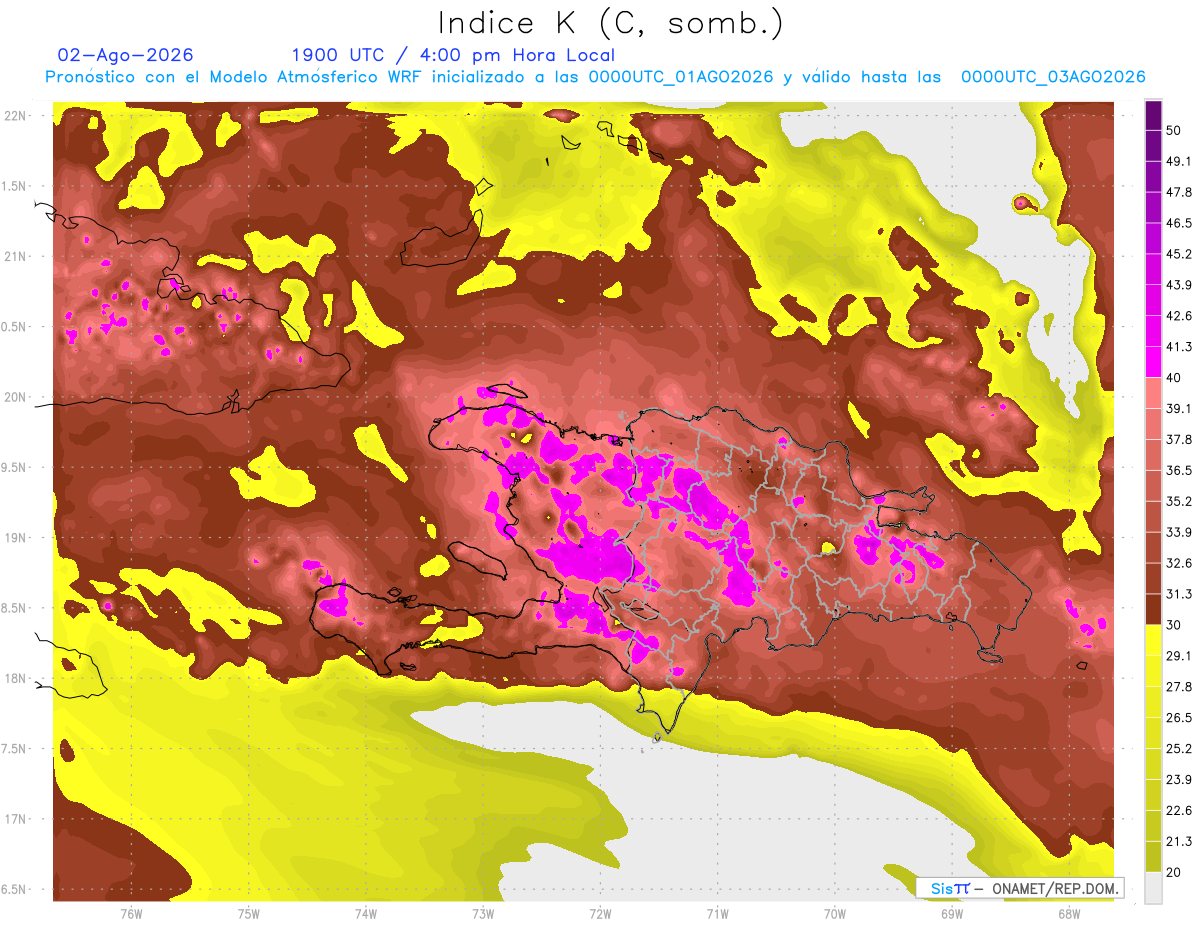Click the valid-until stamp "0000UTC_03AGO2026"
This screenshot has width=1200, height=927.
[x=1053, y=77]
